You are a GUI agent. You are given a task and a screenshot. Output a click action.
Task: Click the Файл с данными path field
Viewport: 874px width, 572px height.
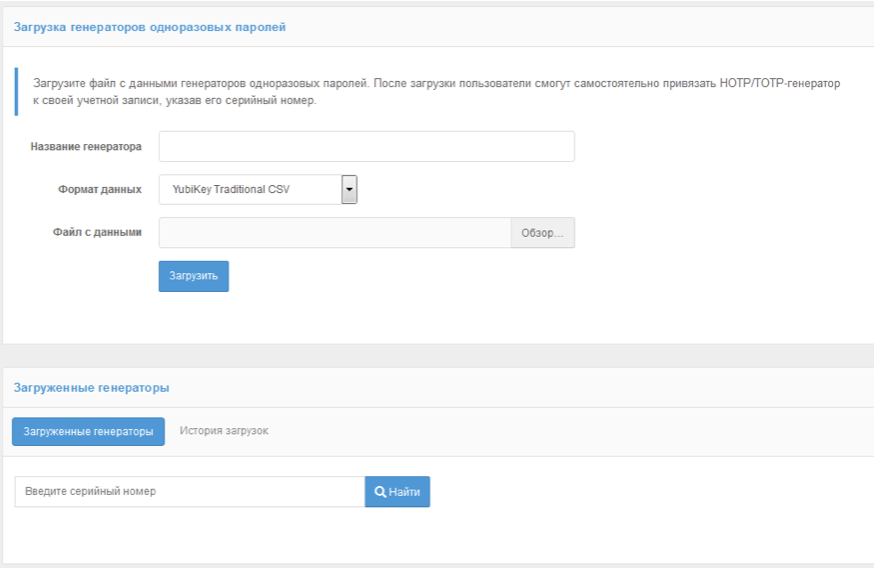(334, 233)
